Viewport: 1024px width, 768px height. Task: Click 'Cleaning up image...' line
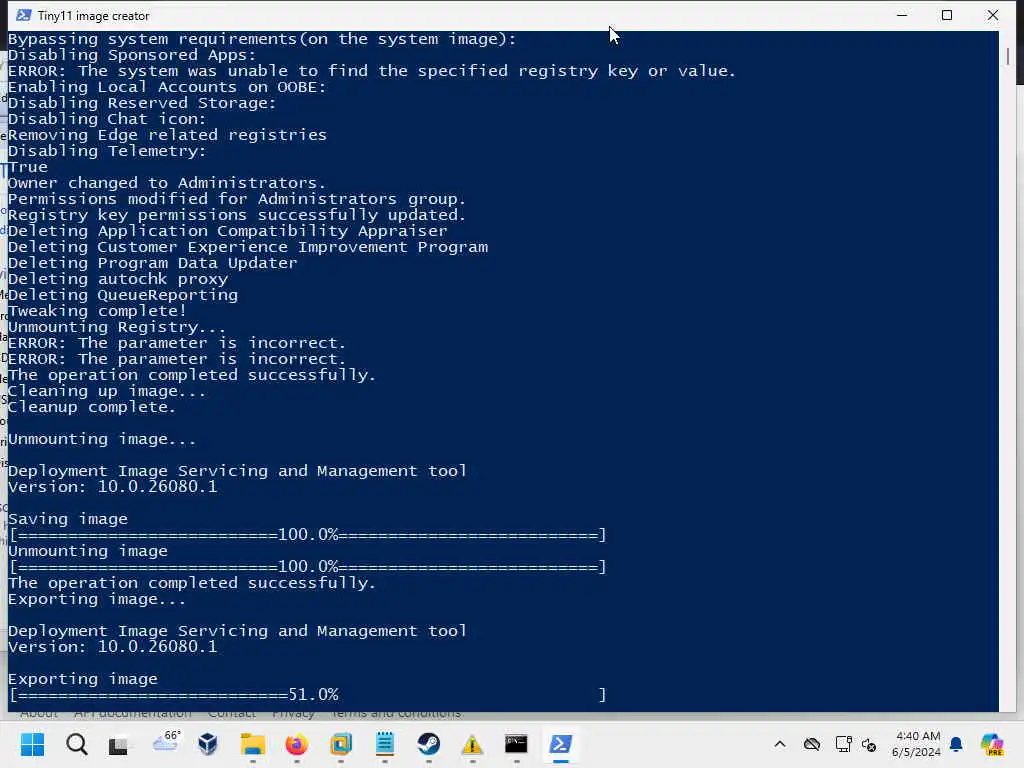tap(107, 391)
